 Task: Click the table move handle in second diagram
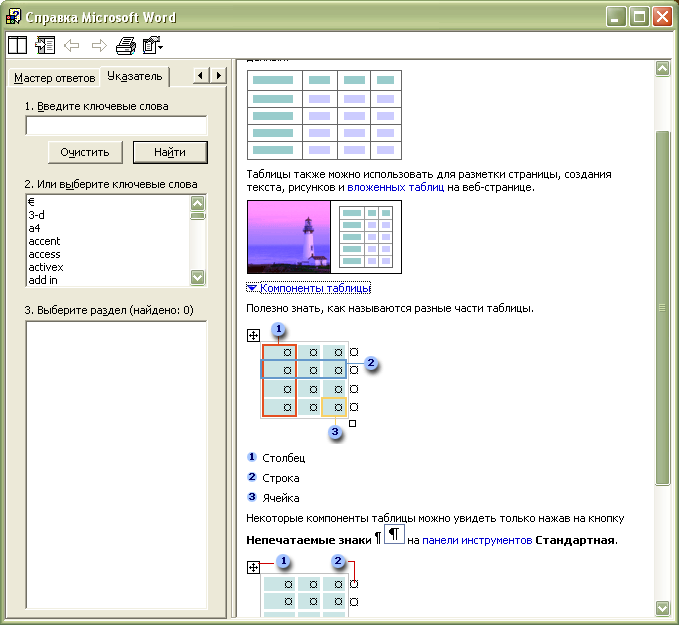253,567
